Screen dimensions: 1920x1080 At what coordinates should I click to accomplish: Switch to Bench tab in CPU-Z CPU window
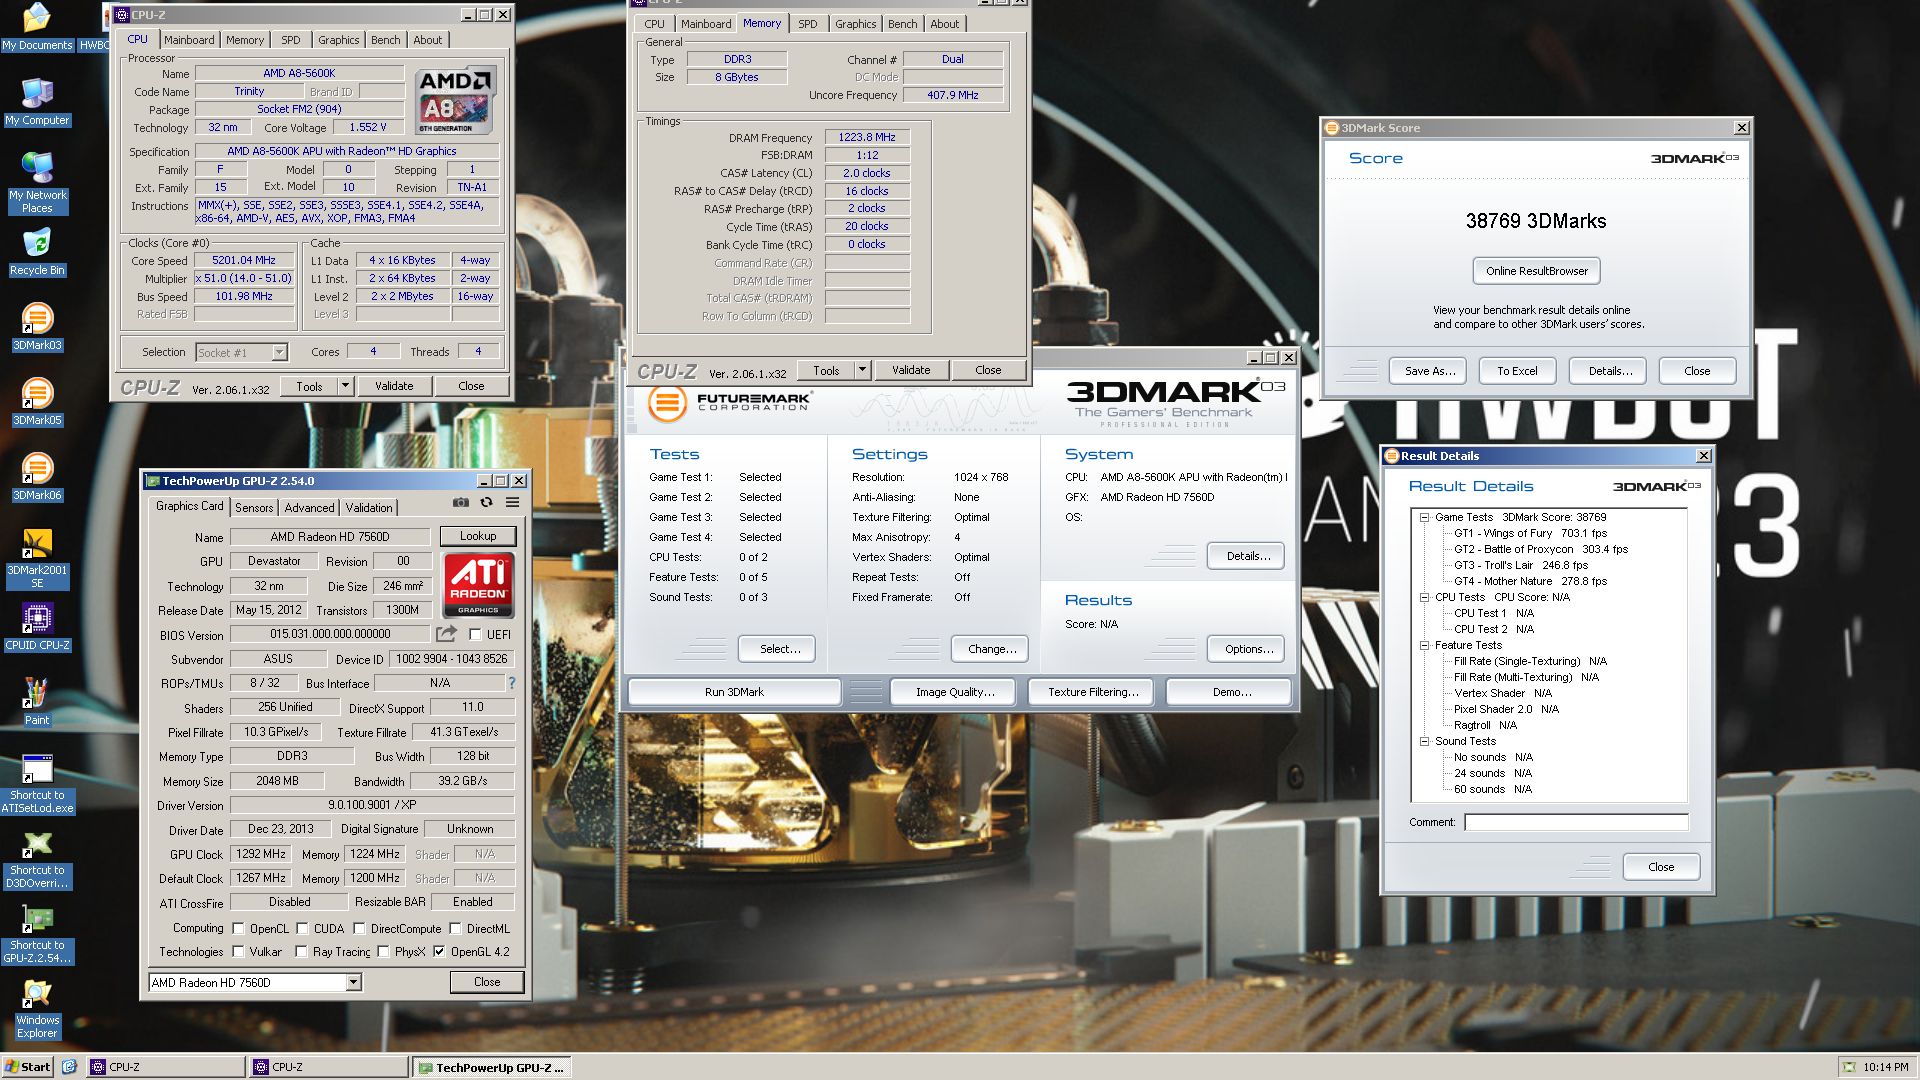pyautogui.click(x=385, y=40)
